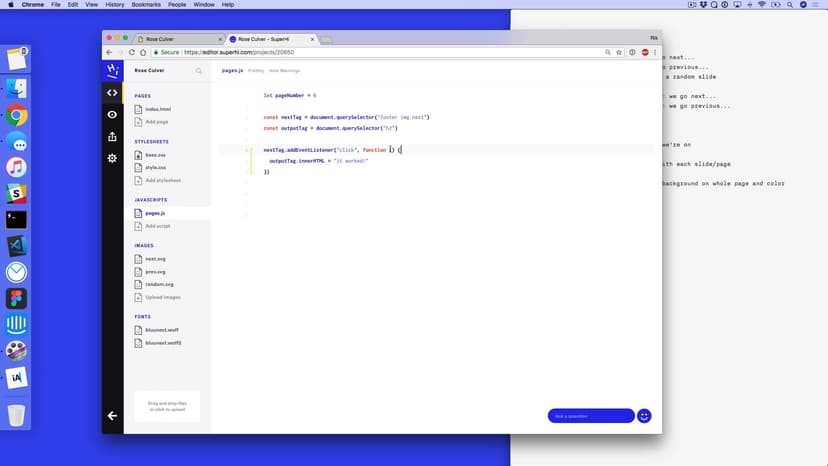Click the drag and drop upload box
The width and height of the screenshot is (828, 466).
167,407
